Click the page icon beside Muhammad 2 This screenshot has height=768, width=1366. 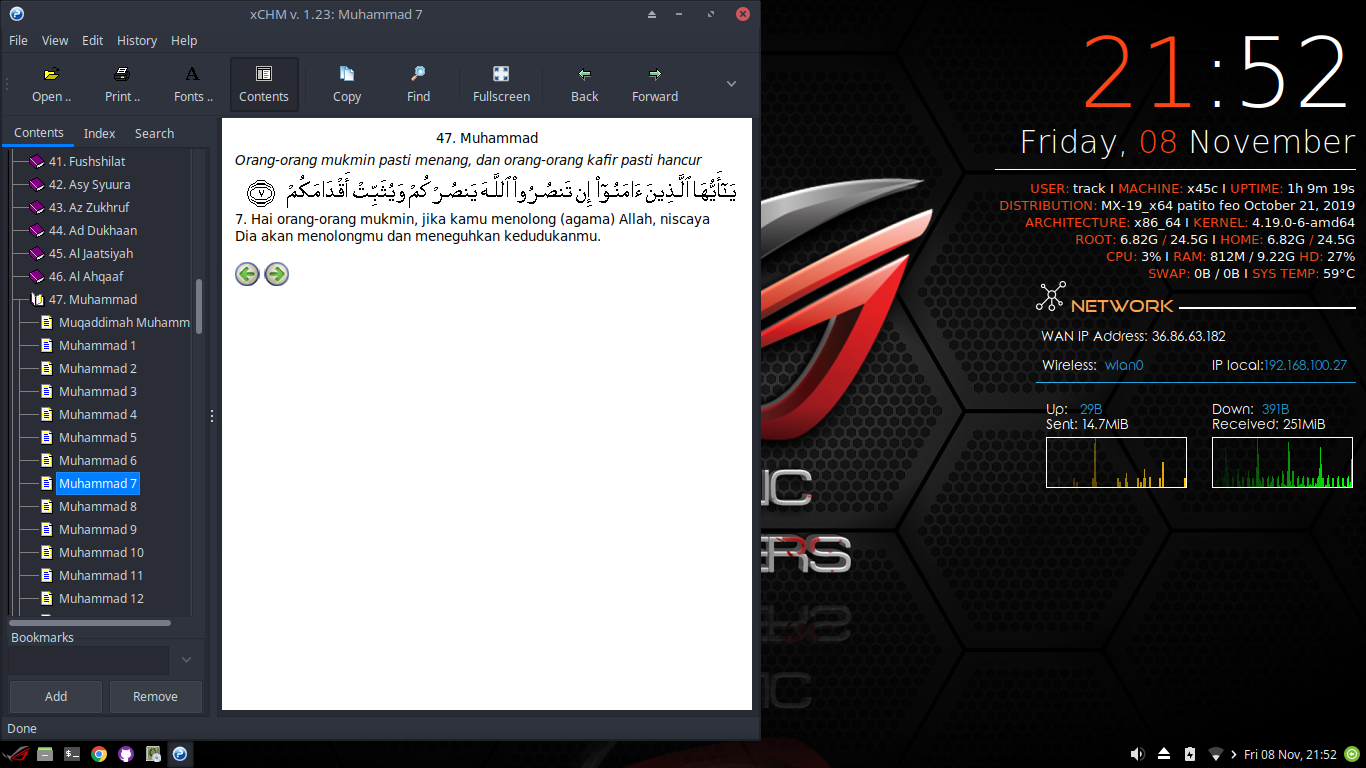point(46,369)
